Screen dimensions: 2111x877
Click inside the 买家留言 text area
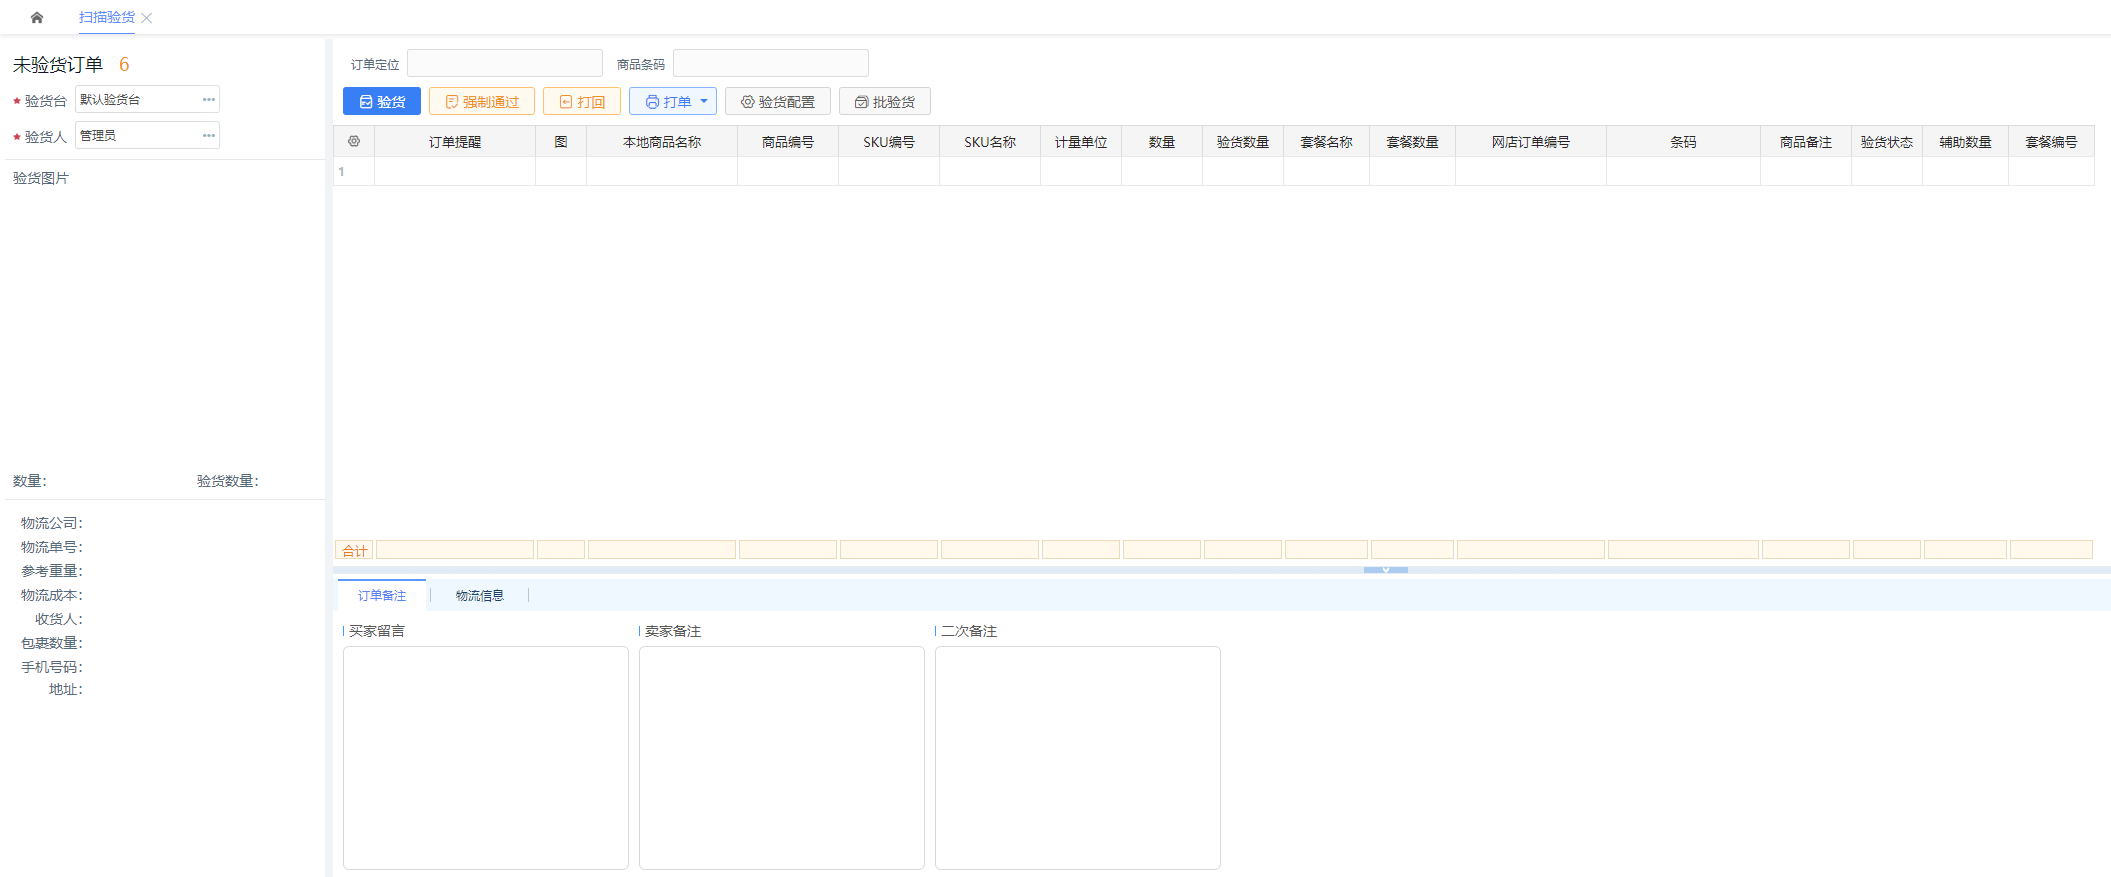click(x=486, y=758)
